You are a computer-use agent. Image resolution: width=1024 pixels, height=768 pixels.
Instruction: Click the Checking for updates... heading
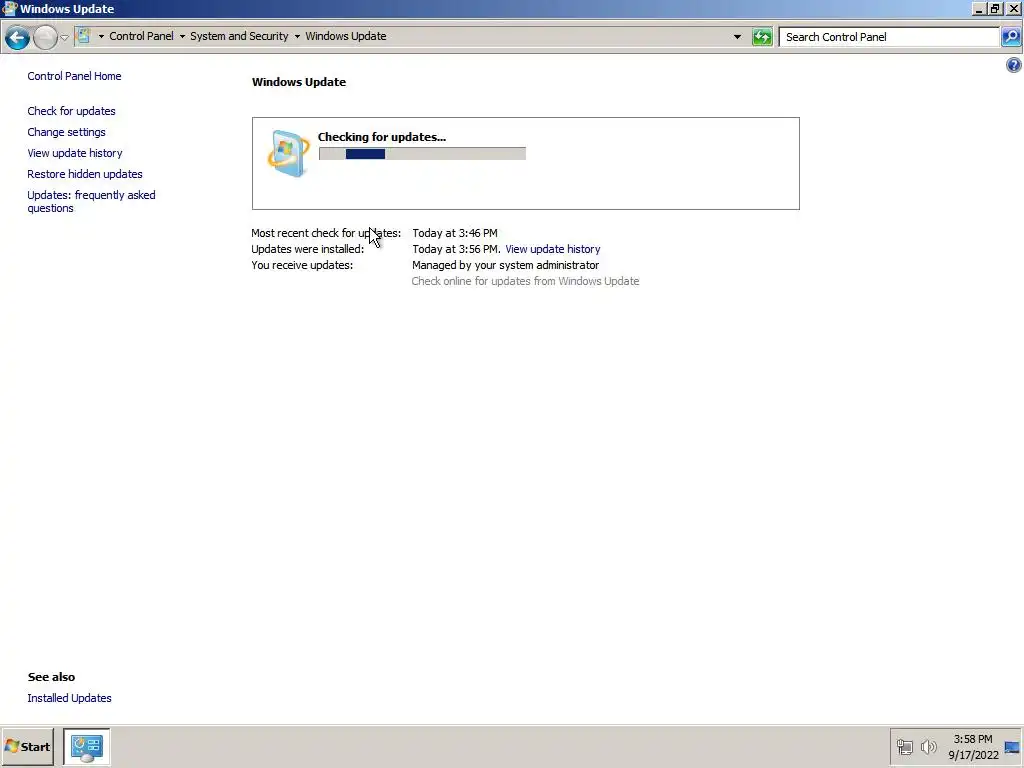tap(382, 137)
